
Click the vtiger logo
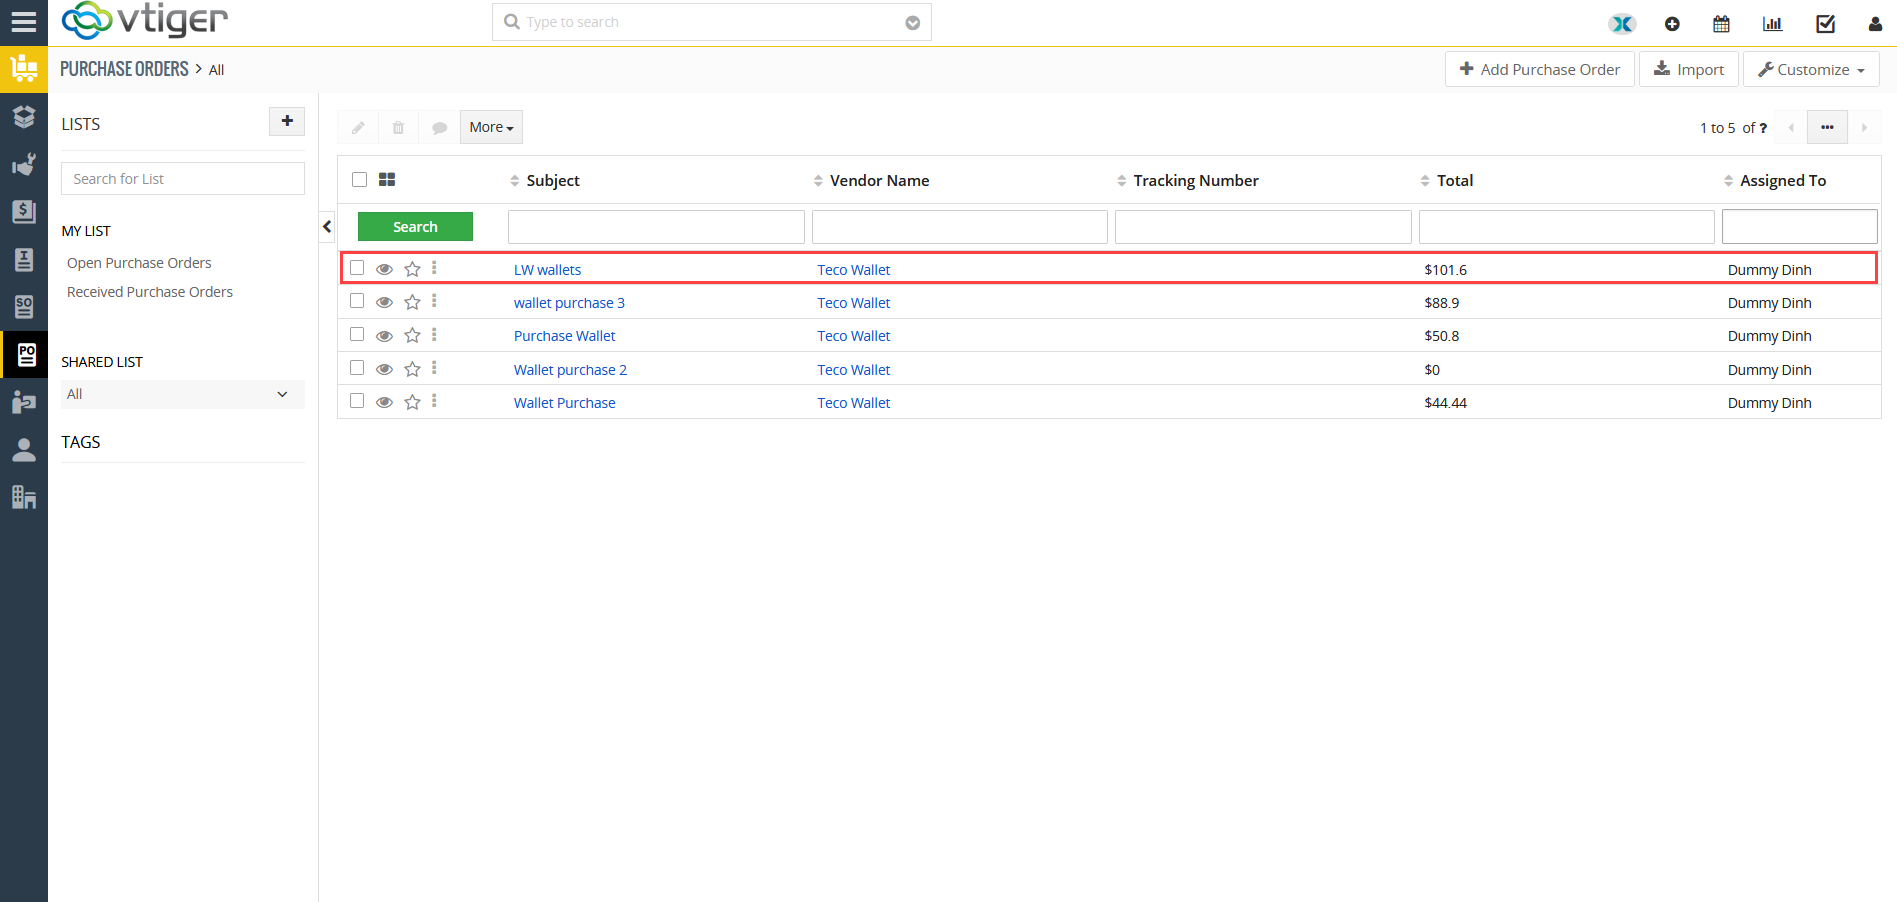pos(145,20)
